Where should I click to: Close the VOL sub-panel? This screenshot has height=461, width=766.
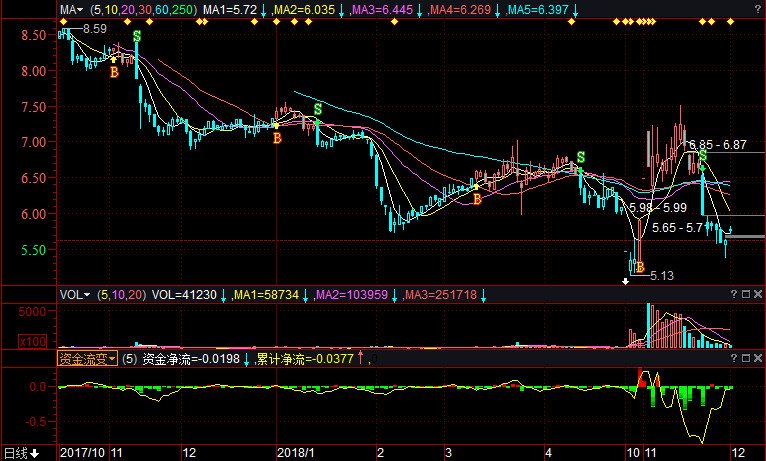coord(758,294)
